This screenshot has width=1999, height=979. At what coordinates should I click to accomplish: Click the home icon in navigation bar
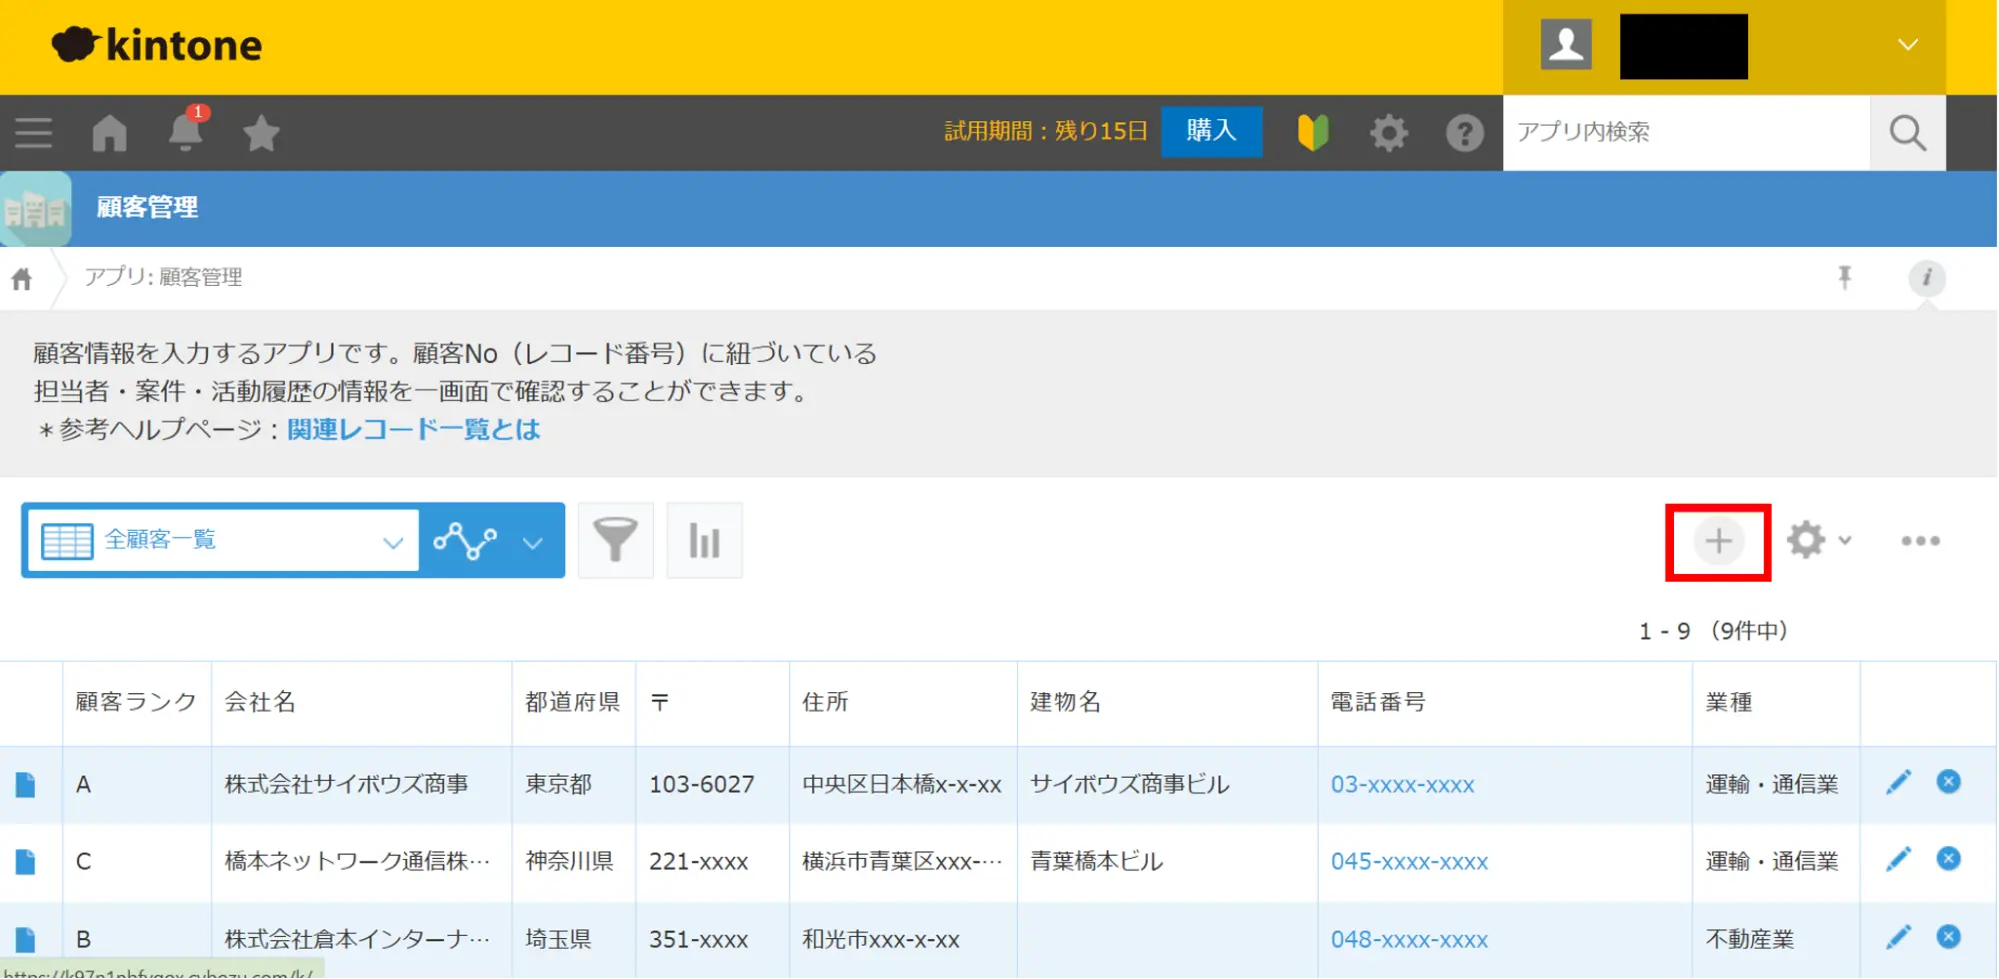pos(110,133)
